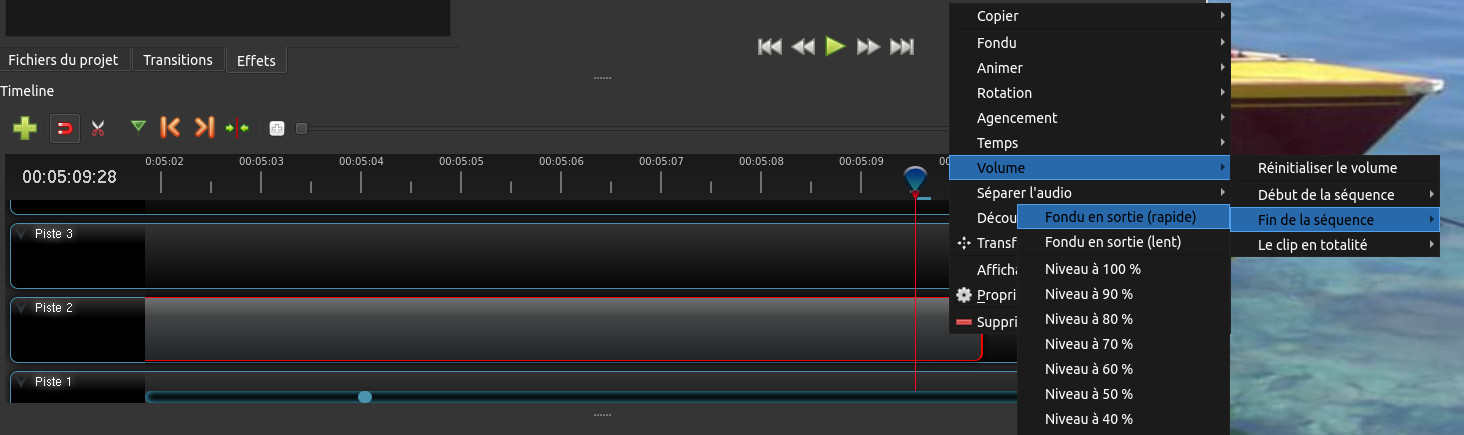Jump to the next marker
Viewport: 1464px width, 435px height.
[204, 127]
